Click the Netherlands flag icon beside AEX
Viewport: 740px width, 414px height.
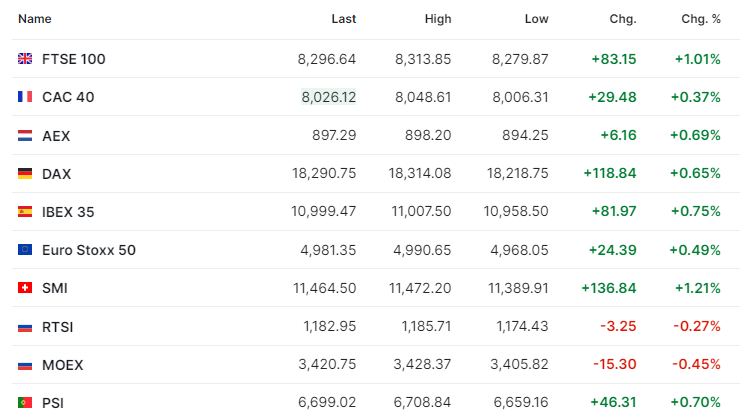click(x=25, y=136)
